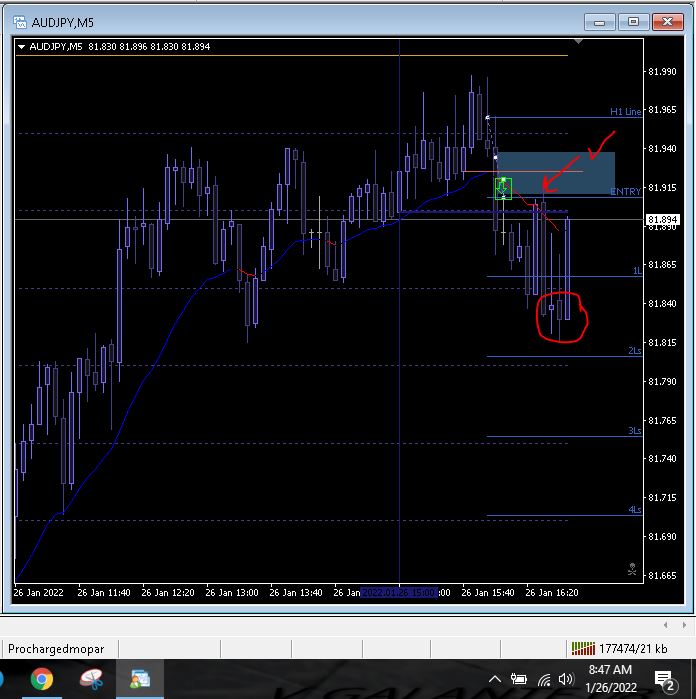Select the ENTRY line label

point(626,191)
